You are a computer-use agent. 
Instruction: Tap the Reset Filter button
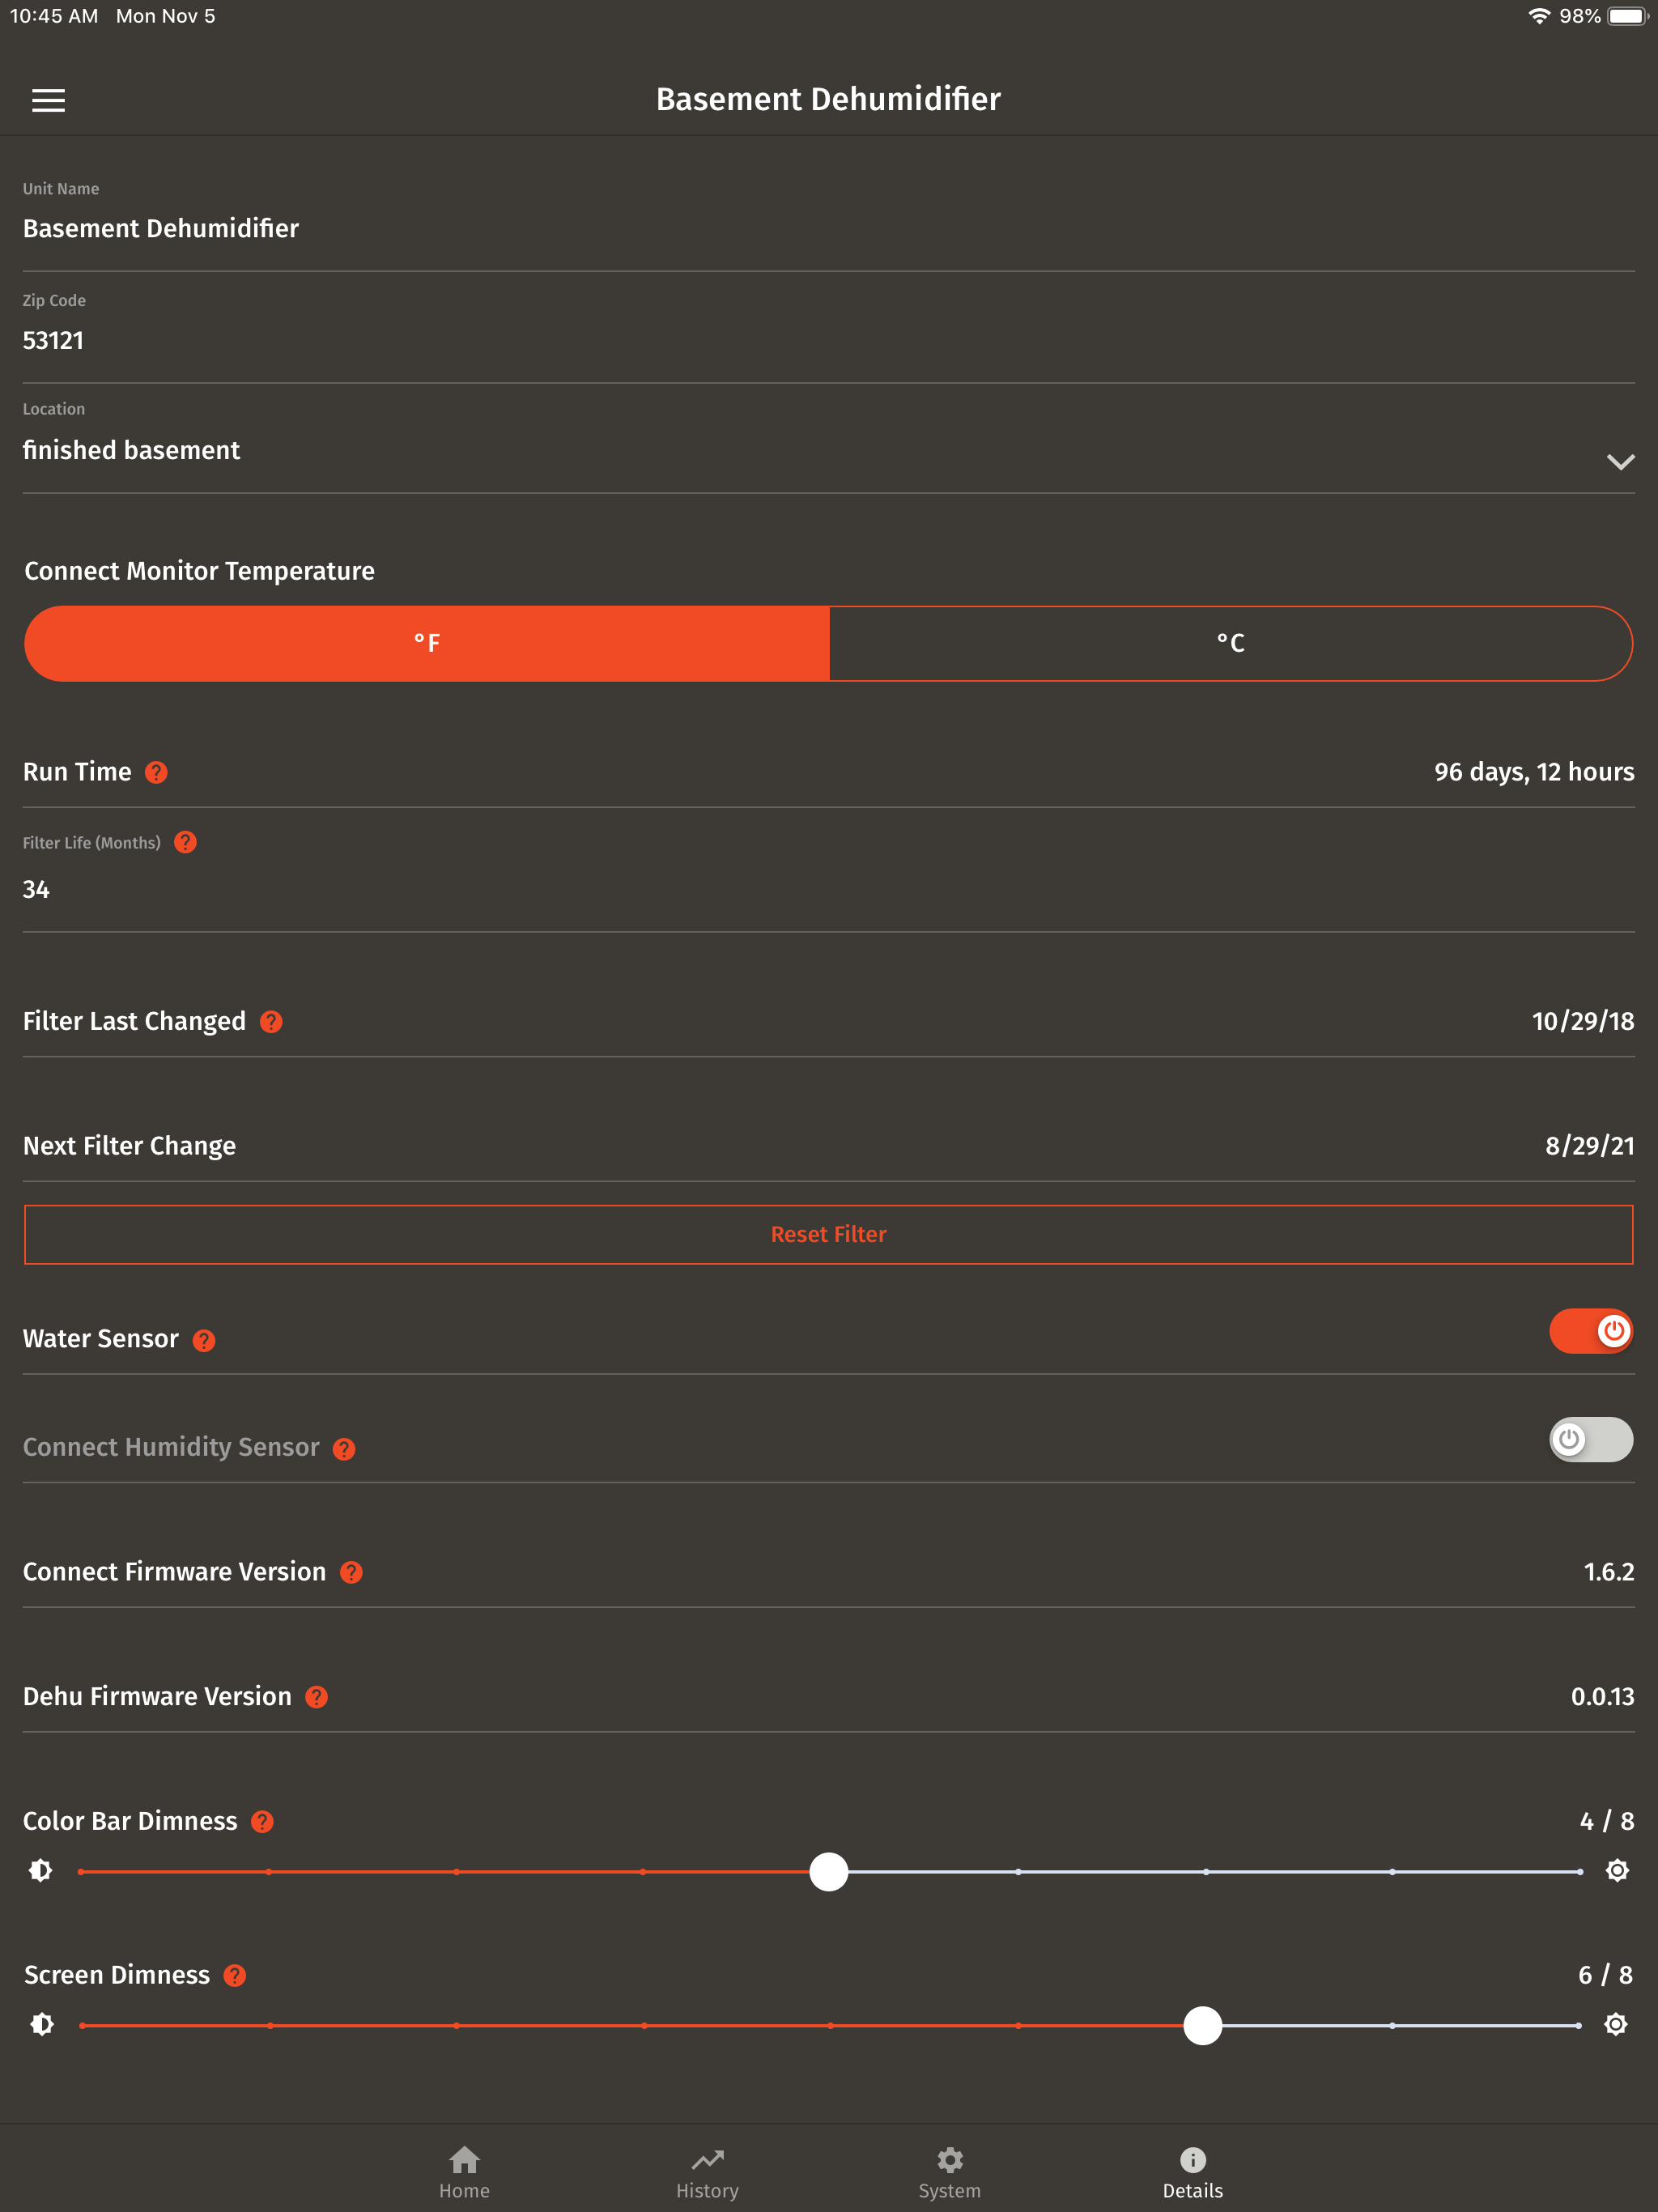click(x=829, y=1234)
